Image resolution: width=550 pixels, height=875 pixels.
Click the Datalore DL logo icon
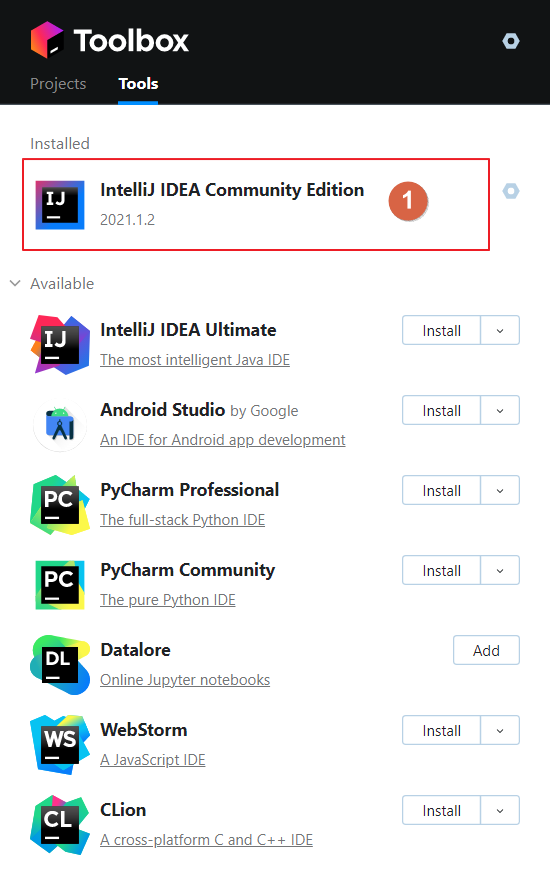click(x=60, y=665)
